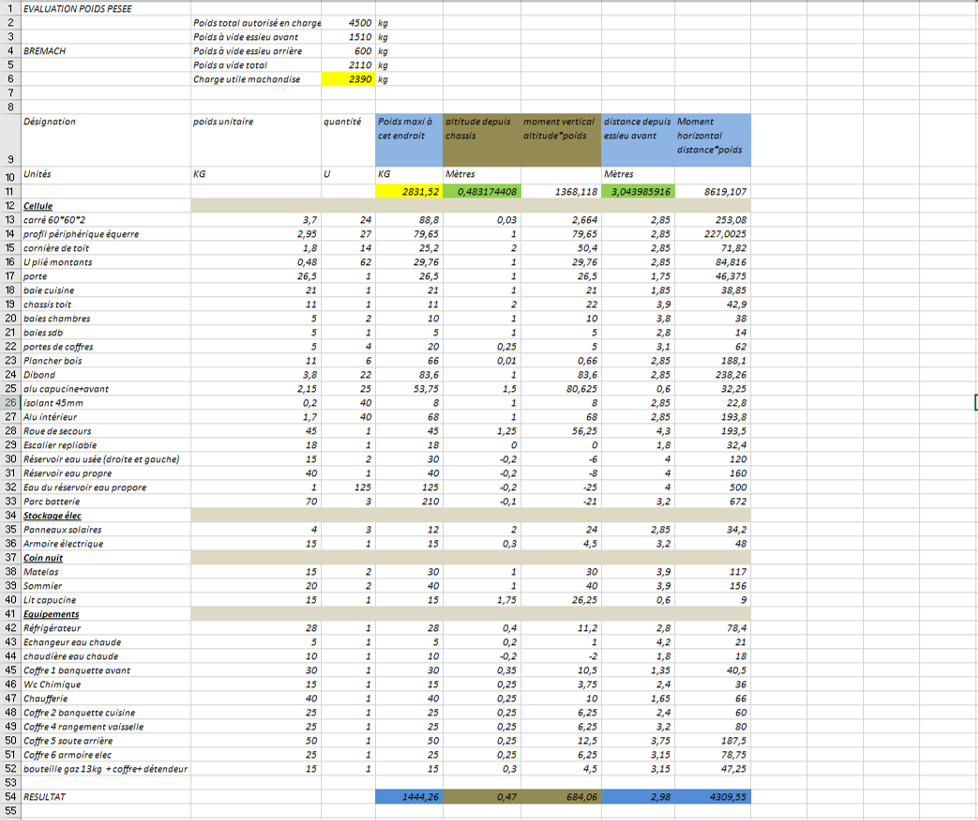Screen dimensions: 978x820
Task: Click the RESULTAT label cell
Action: tap(44, 797)
